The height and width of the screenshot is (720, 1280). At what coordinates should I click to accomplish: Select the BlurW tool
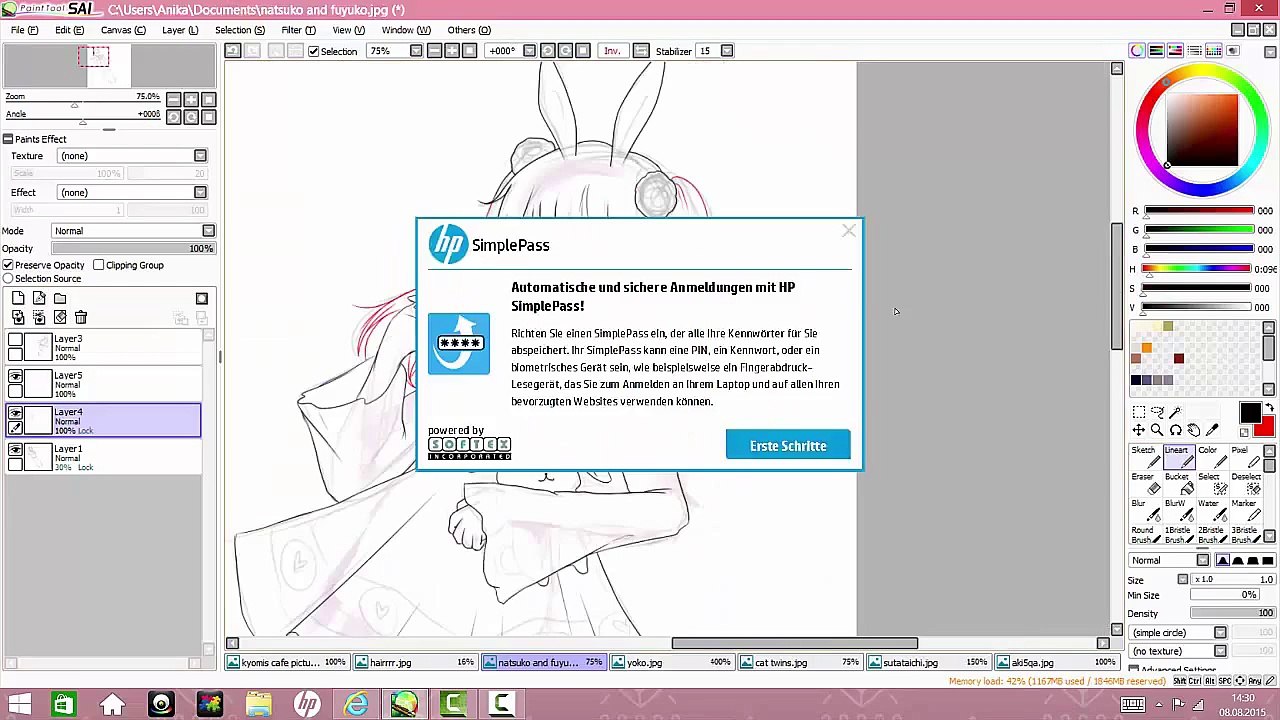pyautogui.click(x=1177, y=509)
